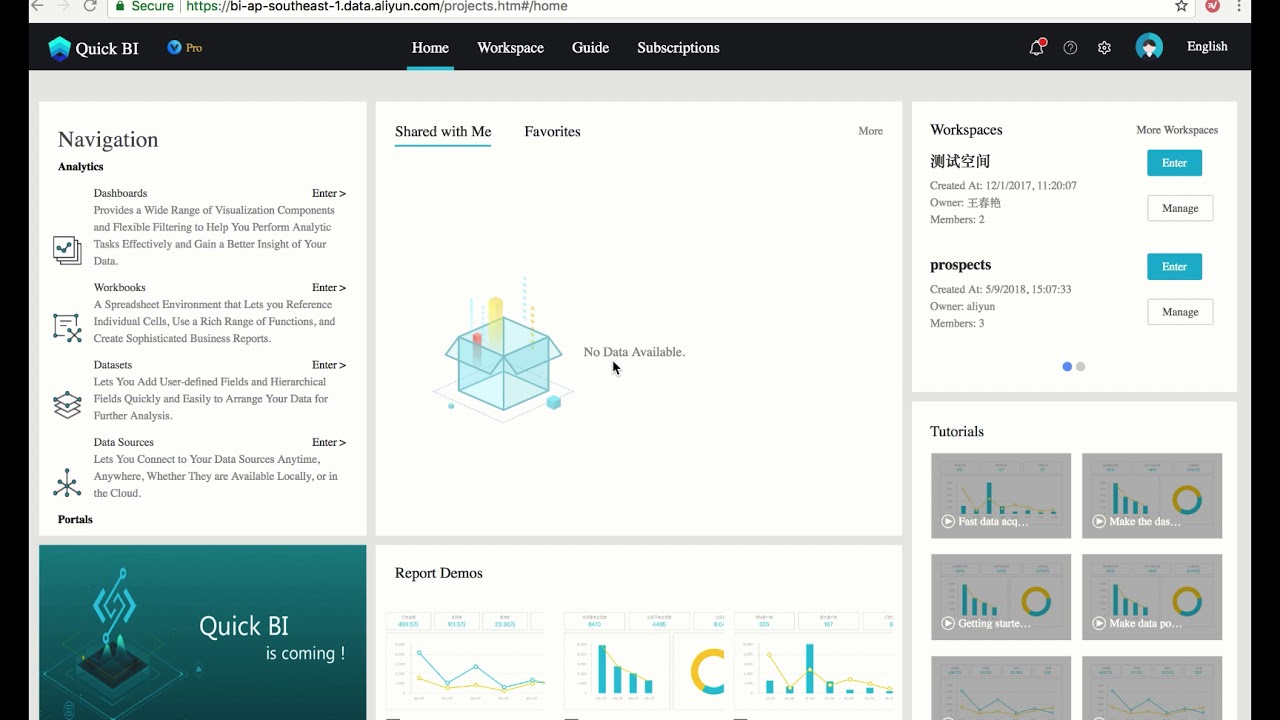Switch to Shared with Me tab

[443, 131]
